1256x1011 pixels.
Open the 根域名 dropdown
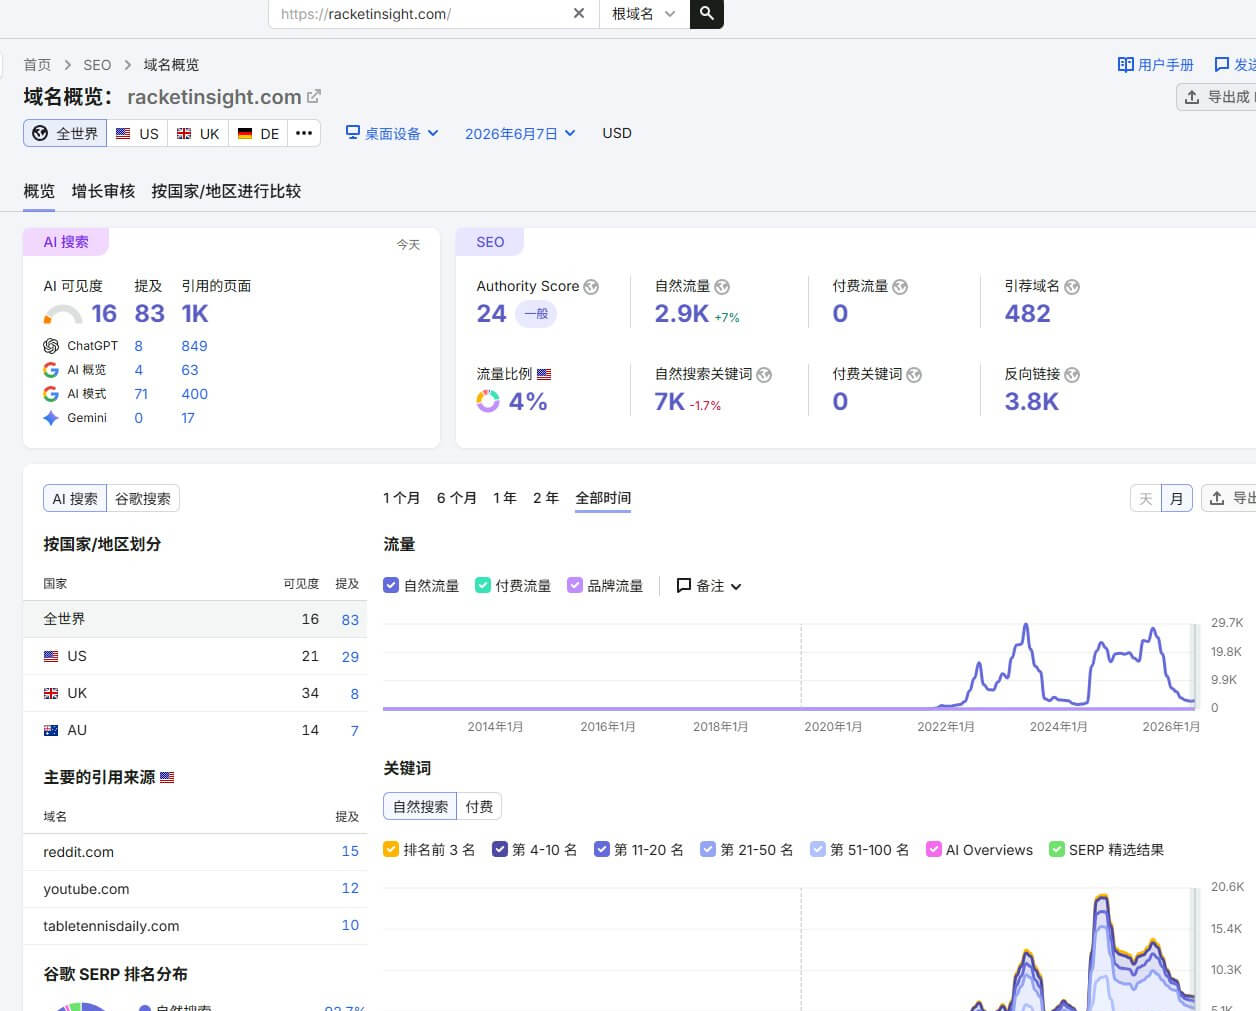644,14
